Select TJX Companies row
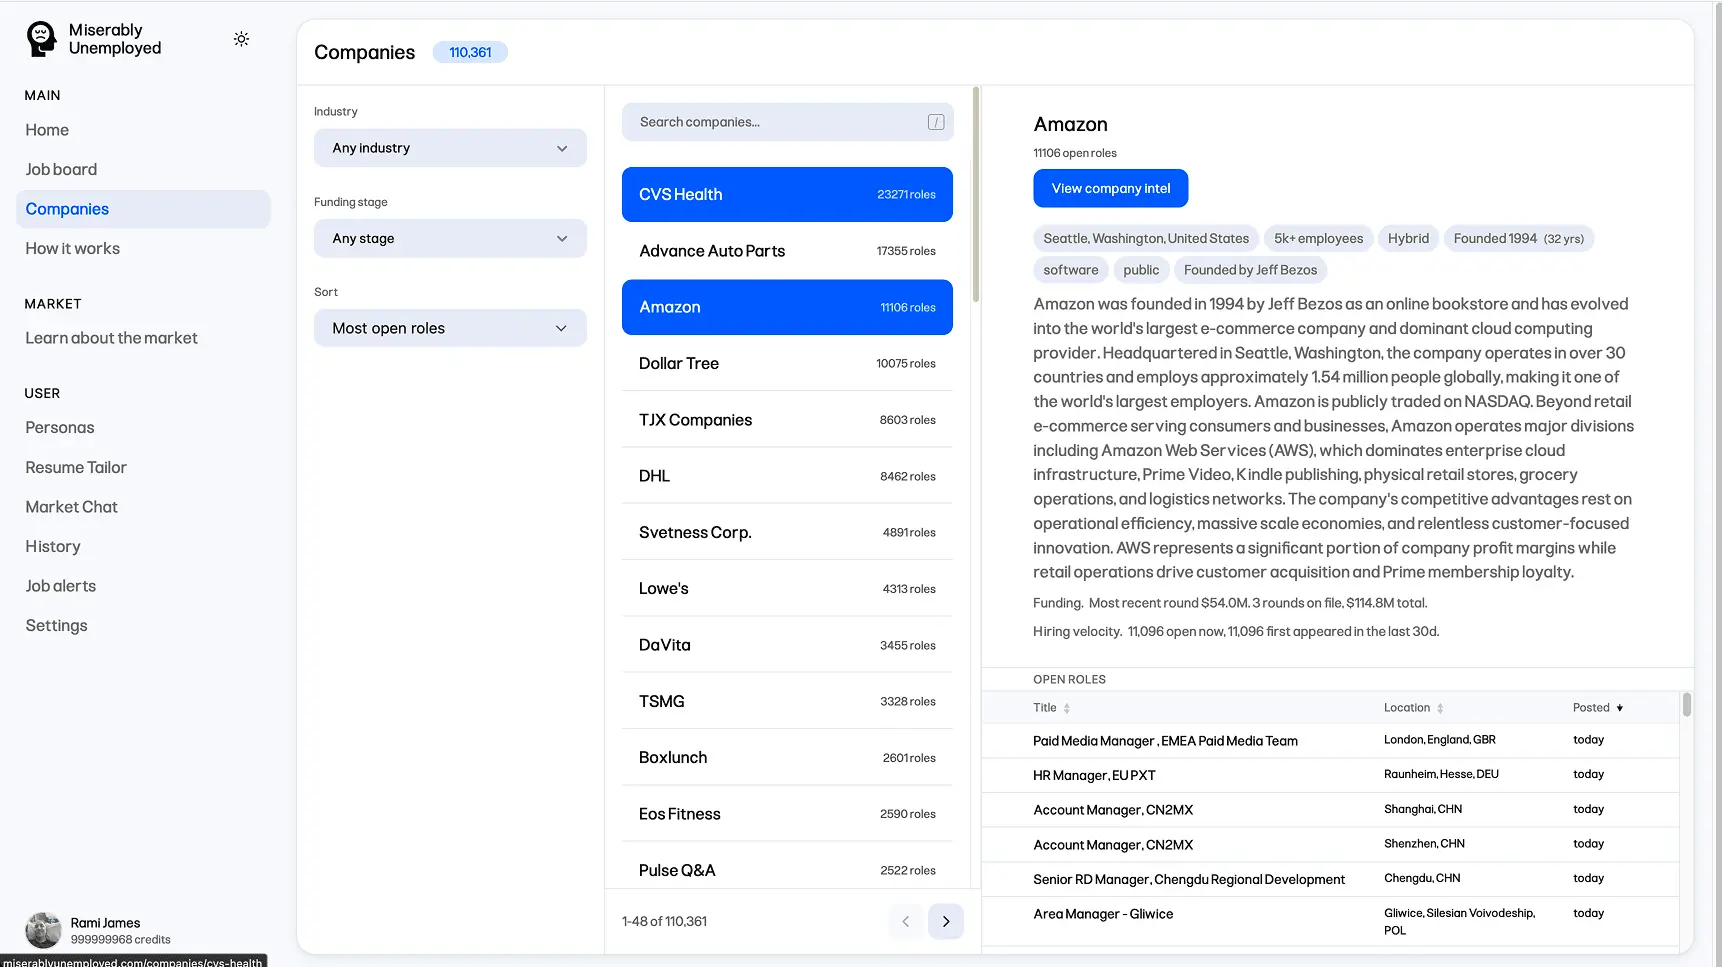The image size is (1722, 967). click(787, 420)
